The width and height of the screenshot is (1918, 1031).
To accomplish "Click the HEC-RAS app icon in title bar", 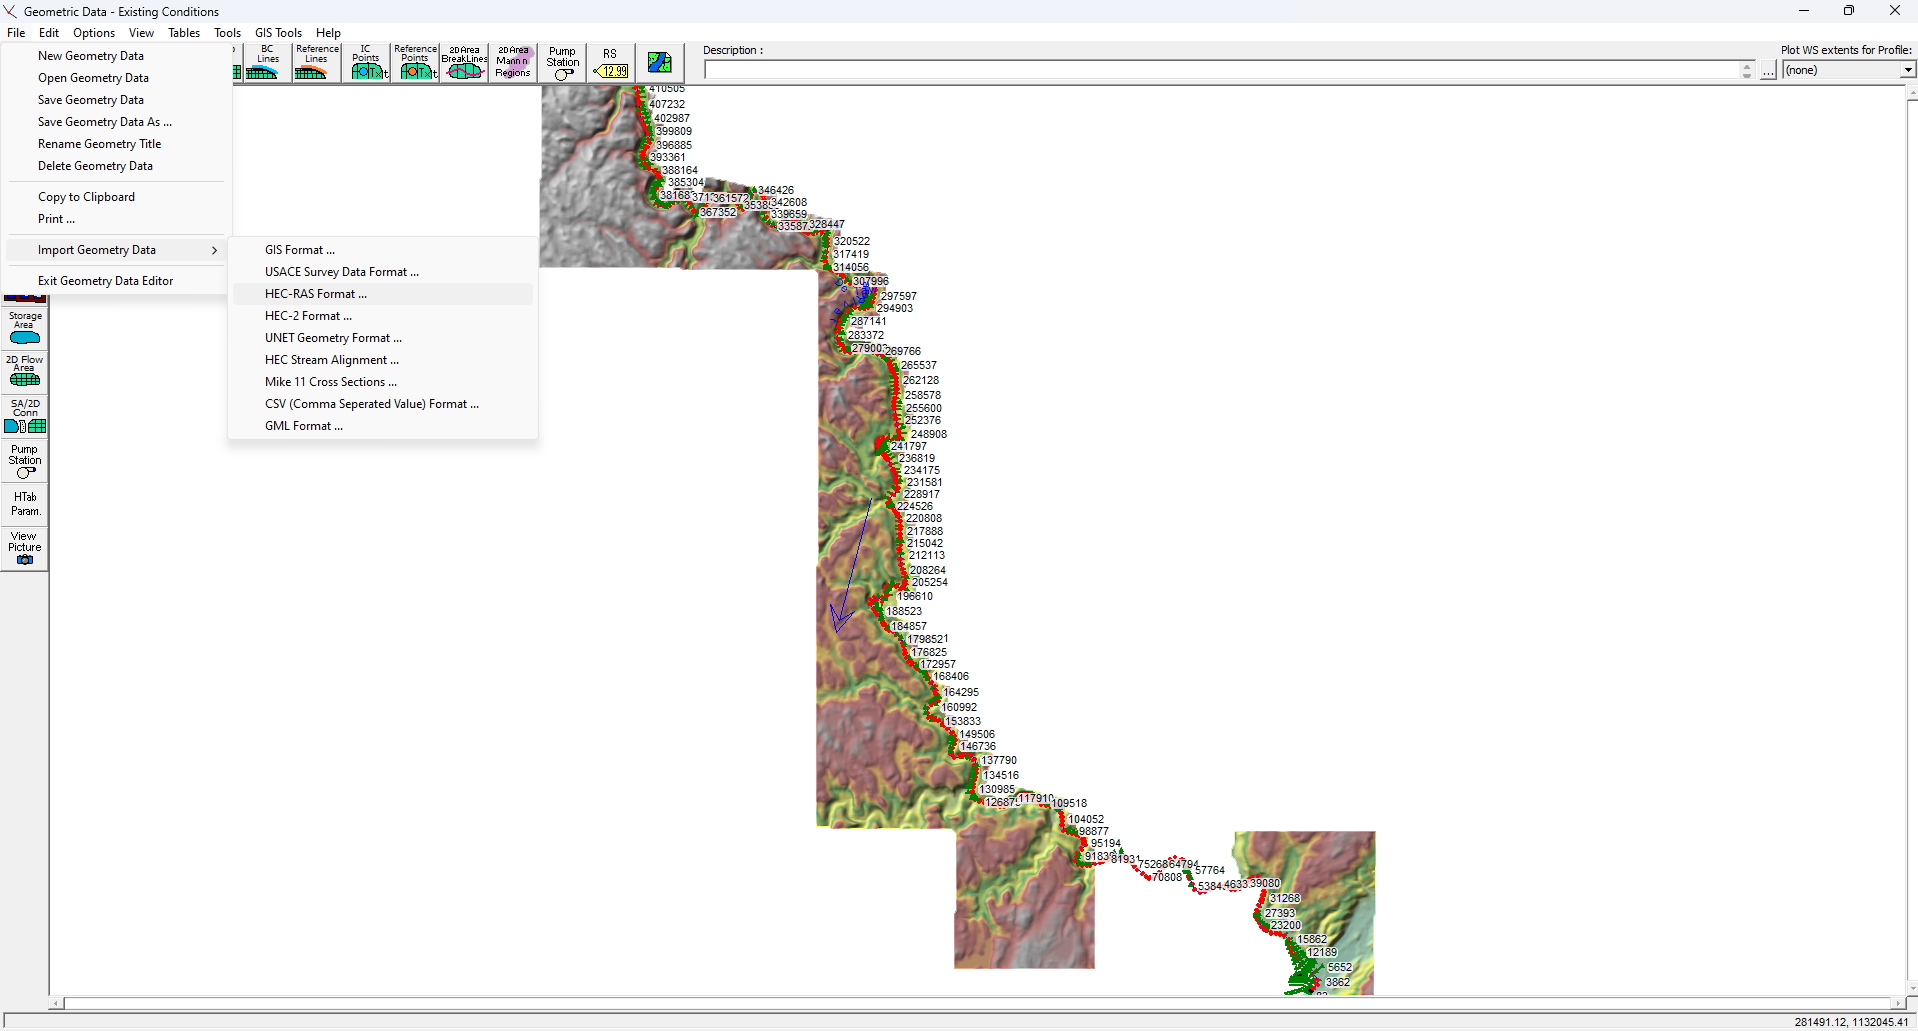I will (x=11, y=11).
